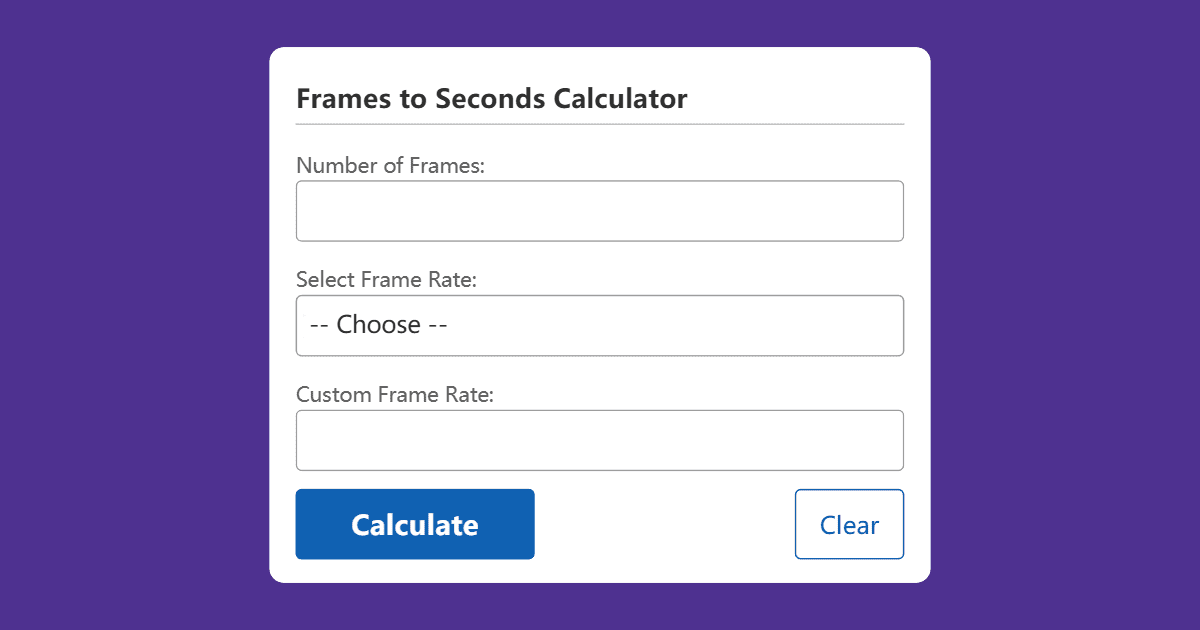Screen dimensions: 1200x630
Task: Click the 'Frames to Seconds Calculator' heading
Action: [492, 98]
